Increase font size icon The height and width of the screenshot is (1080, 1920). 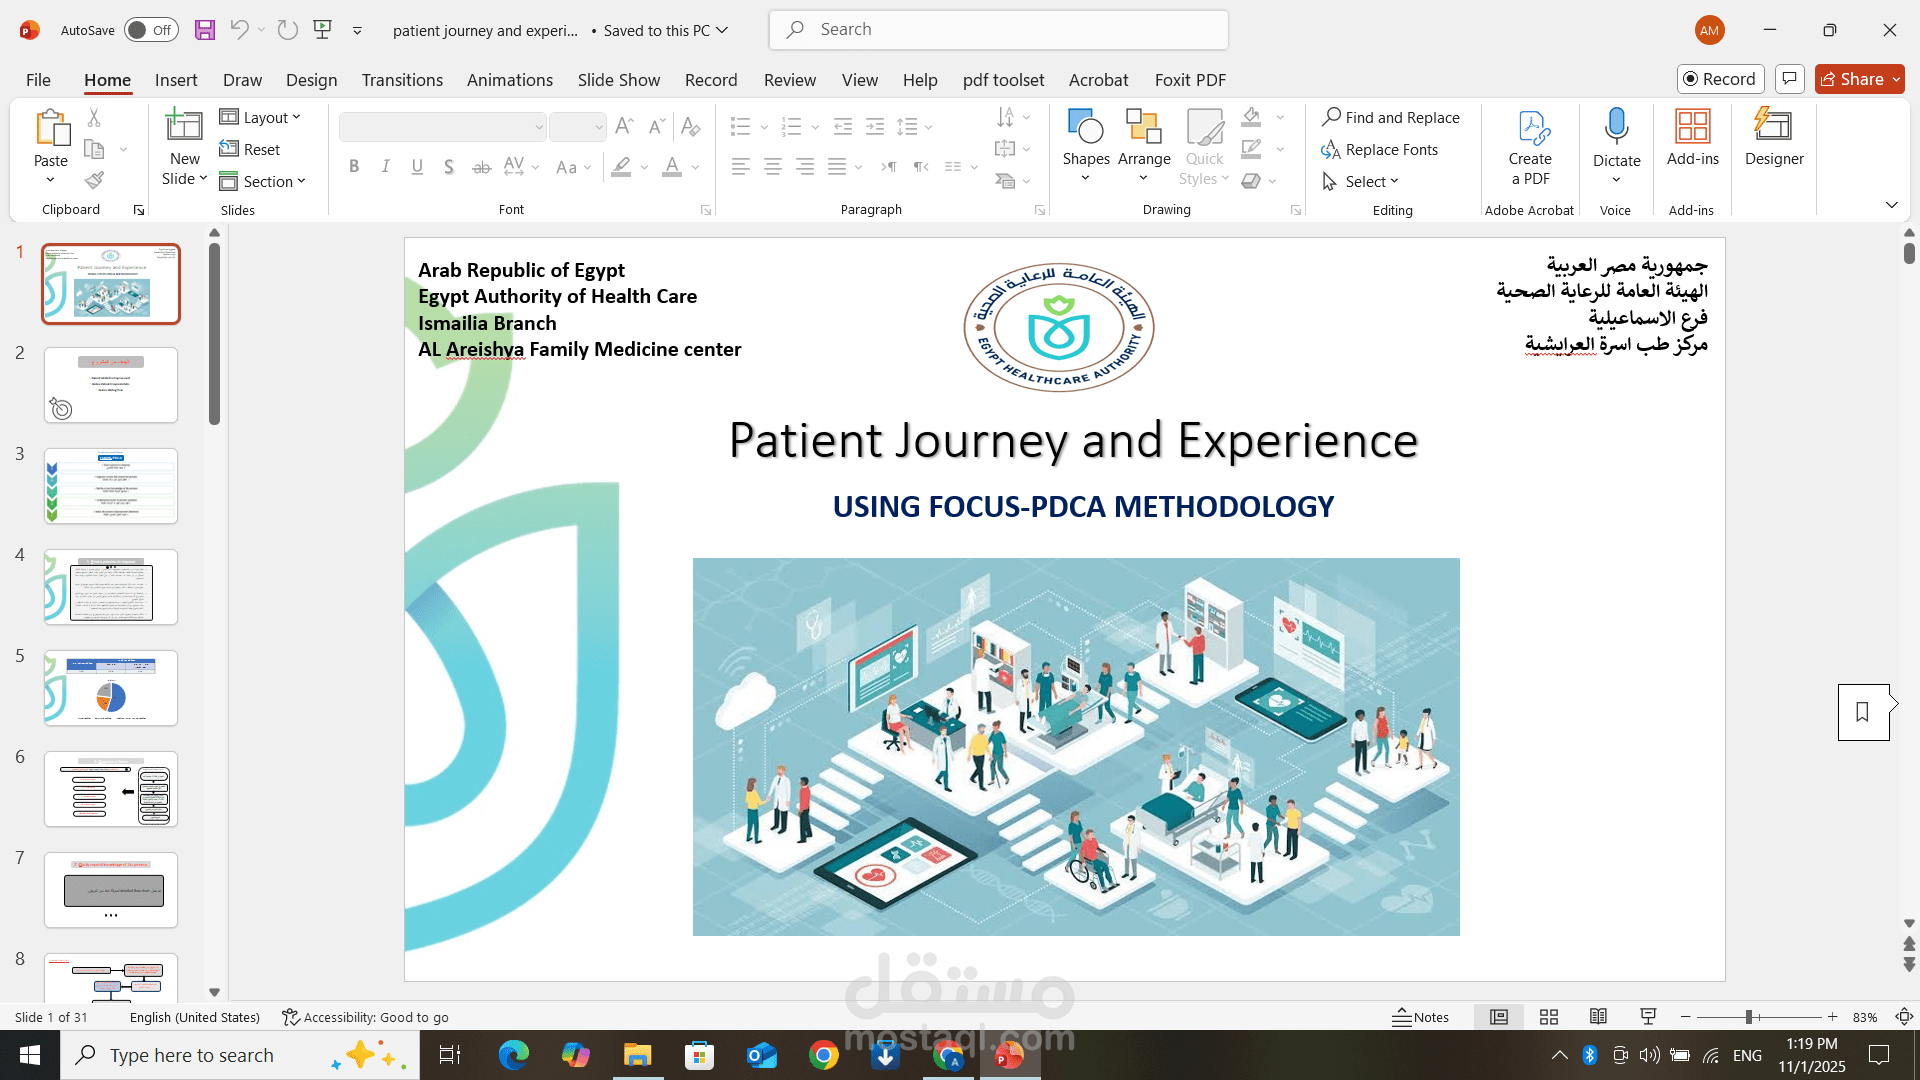click(x=624, y=127)
